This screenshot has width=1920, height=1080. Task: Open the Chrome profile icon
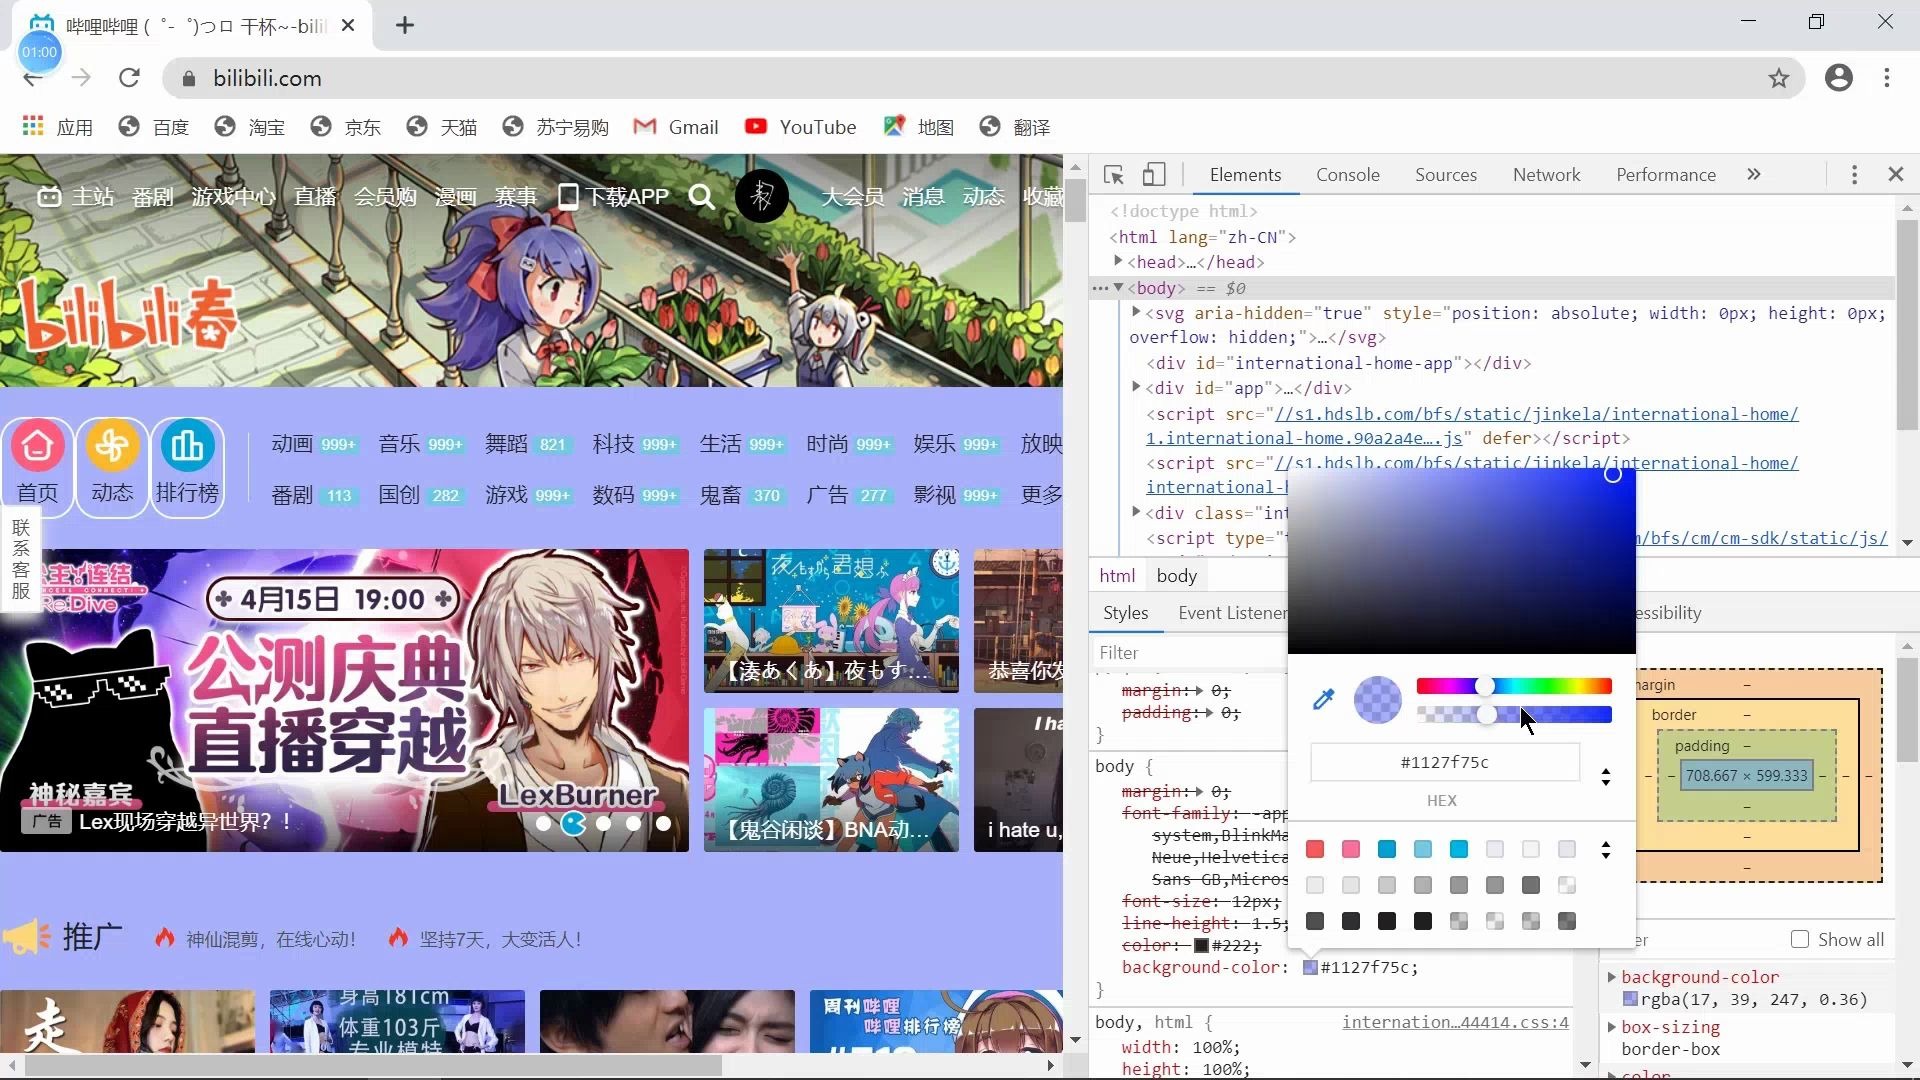(1838, 78)
